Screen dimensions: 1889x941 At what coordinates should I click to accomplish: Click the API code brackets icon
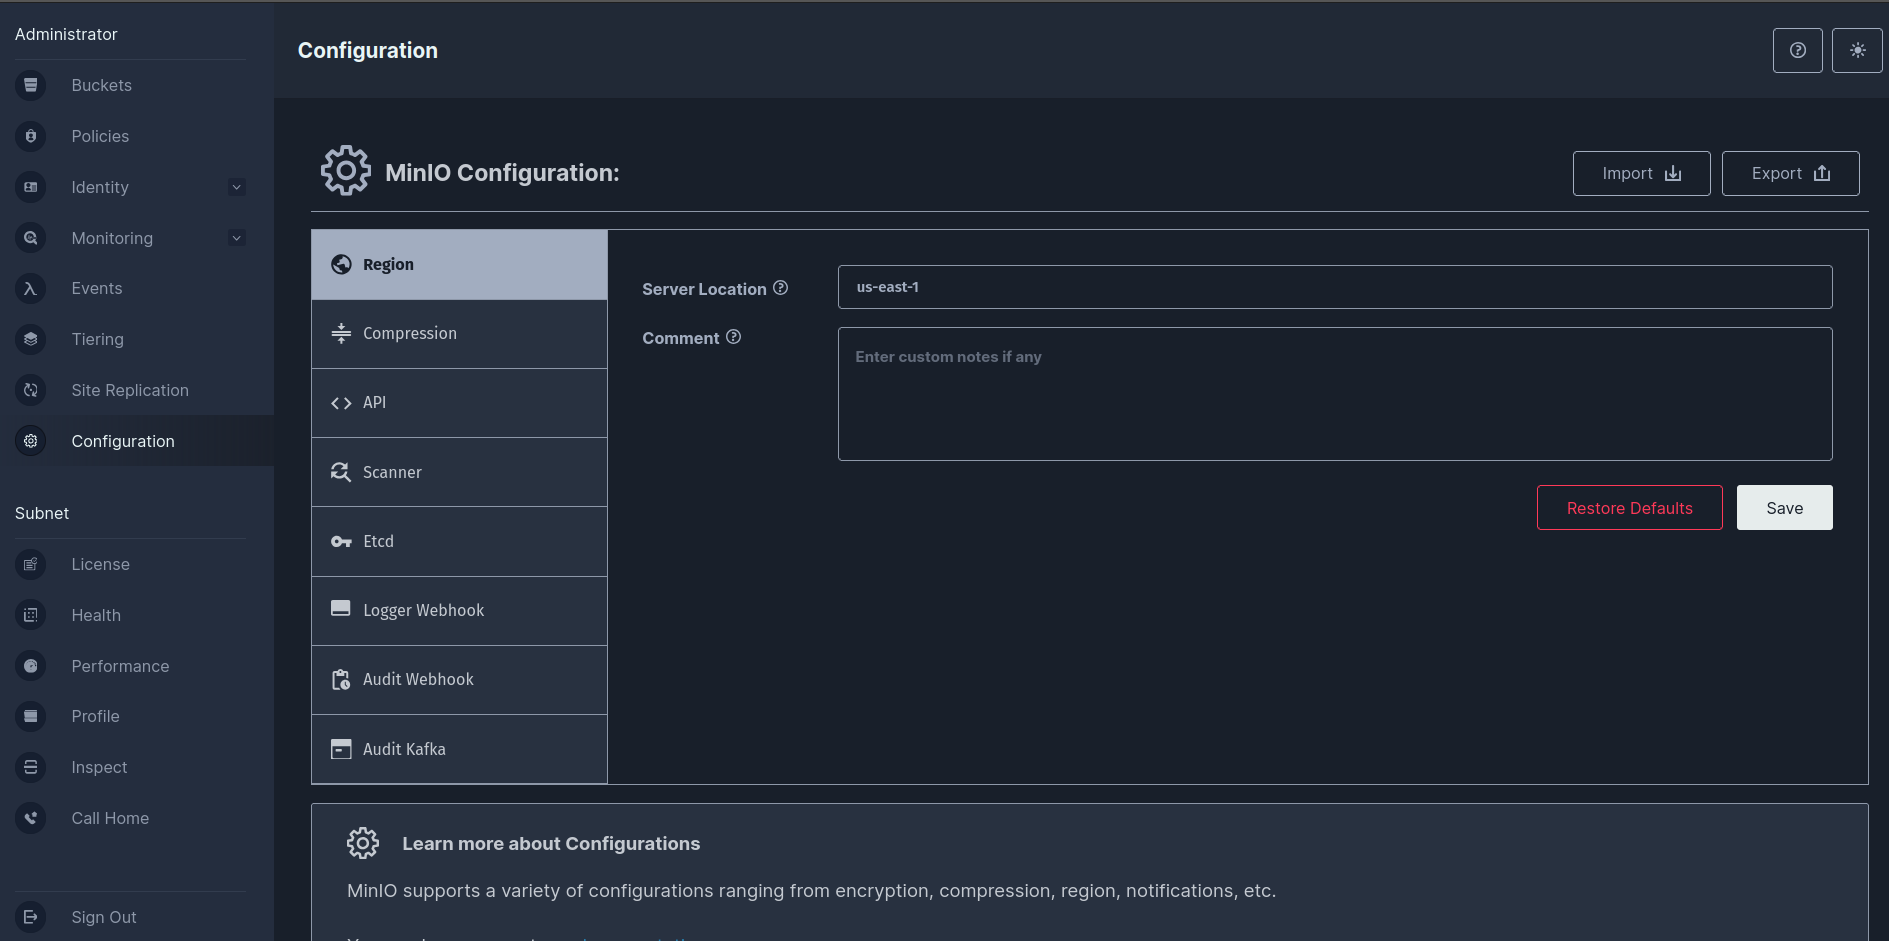pyautogui.click(x=341, y=403)
